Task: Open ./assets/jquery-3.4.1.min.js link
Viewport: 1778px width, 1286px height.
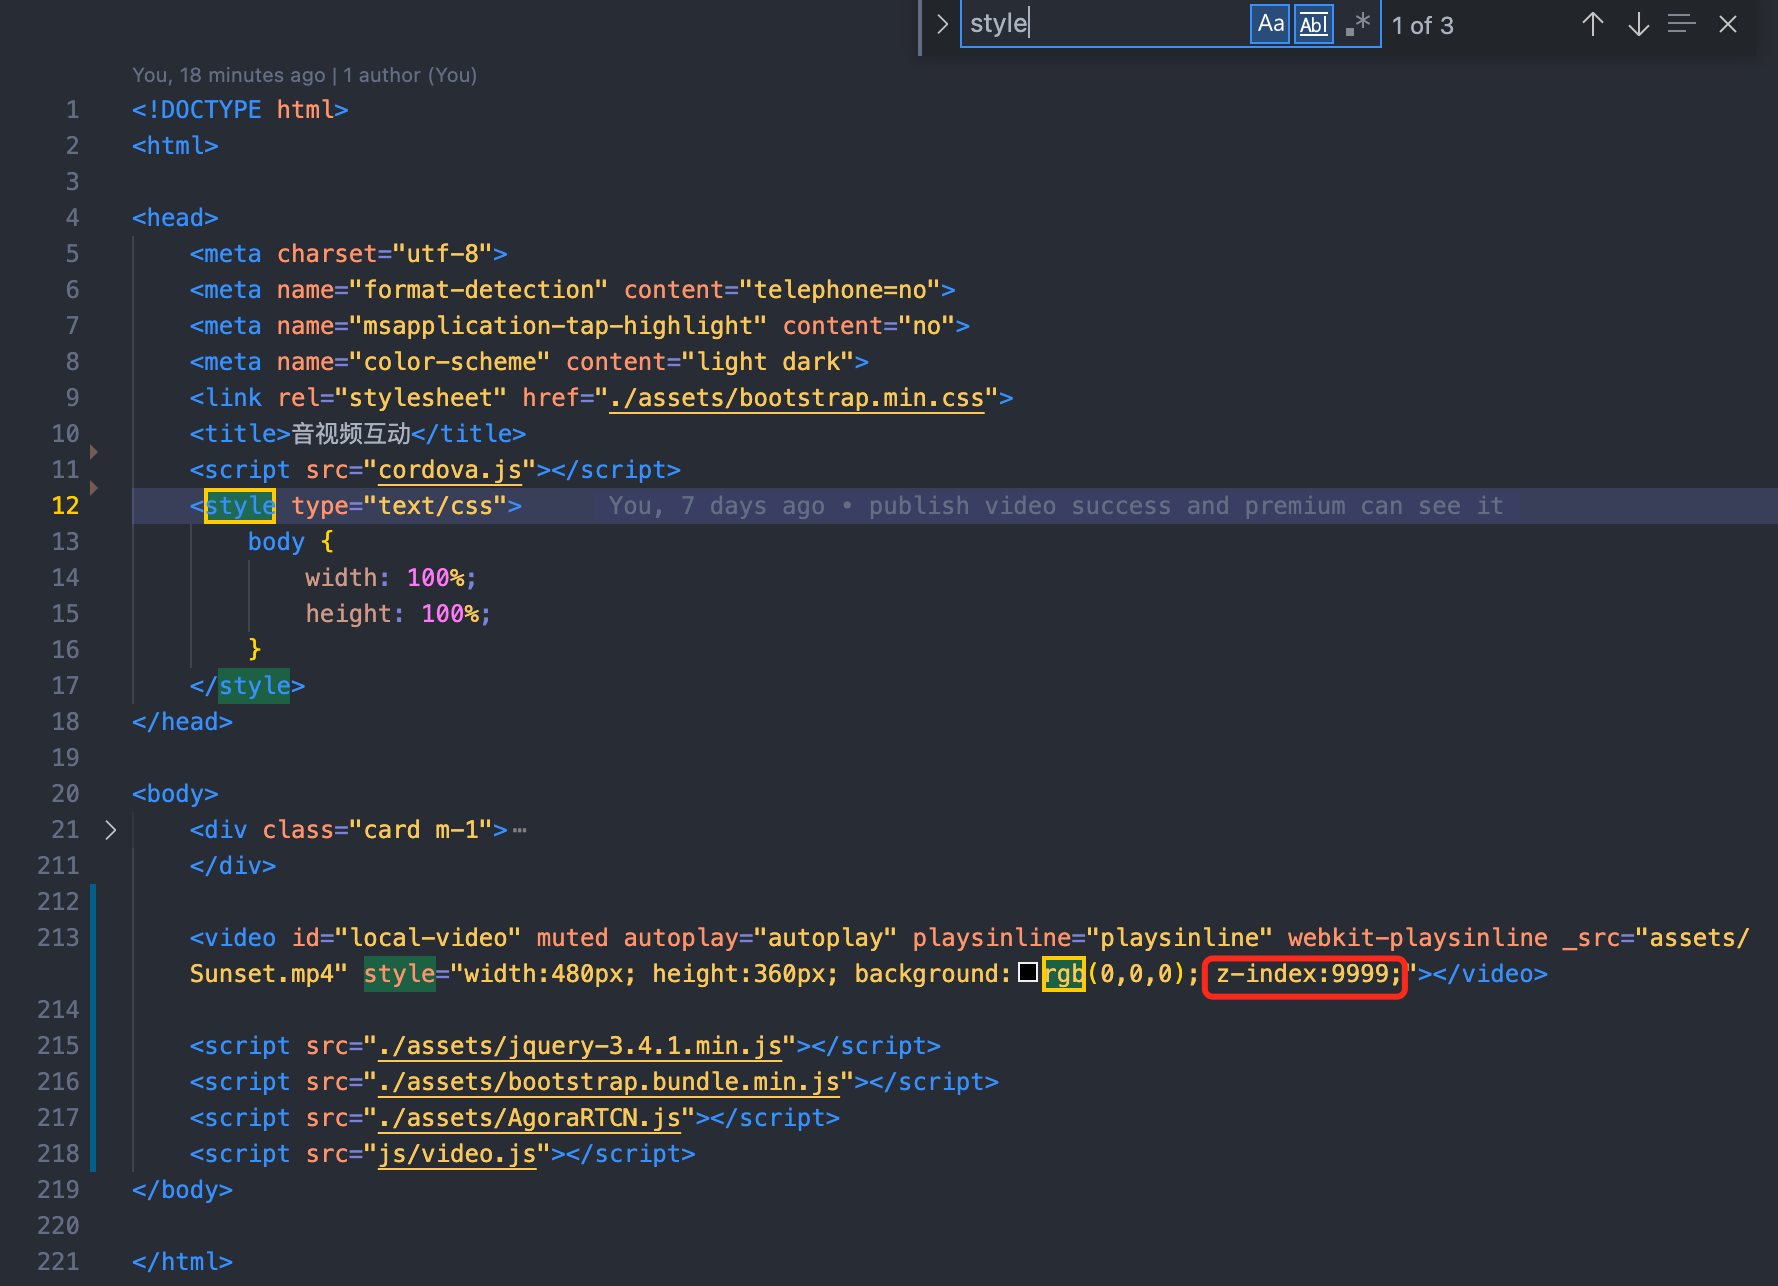Action: pos(580,1046)
